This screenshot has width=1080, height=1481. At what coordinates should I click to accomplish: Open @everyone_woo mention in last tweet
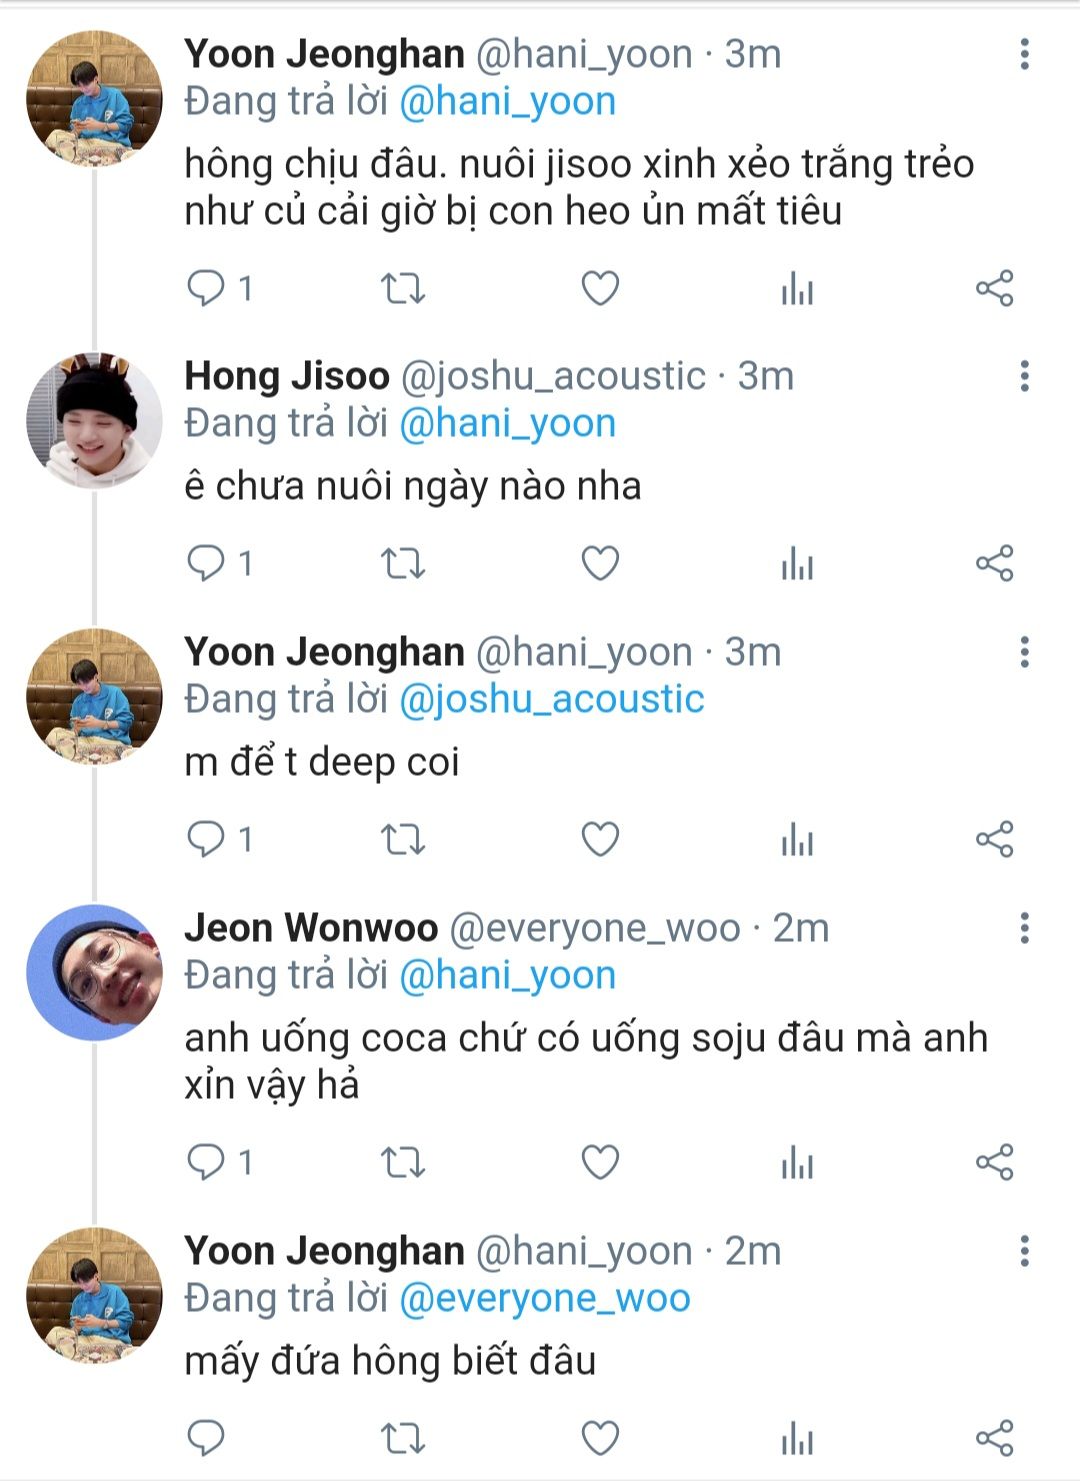click(x=544, y=1298)
